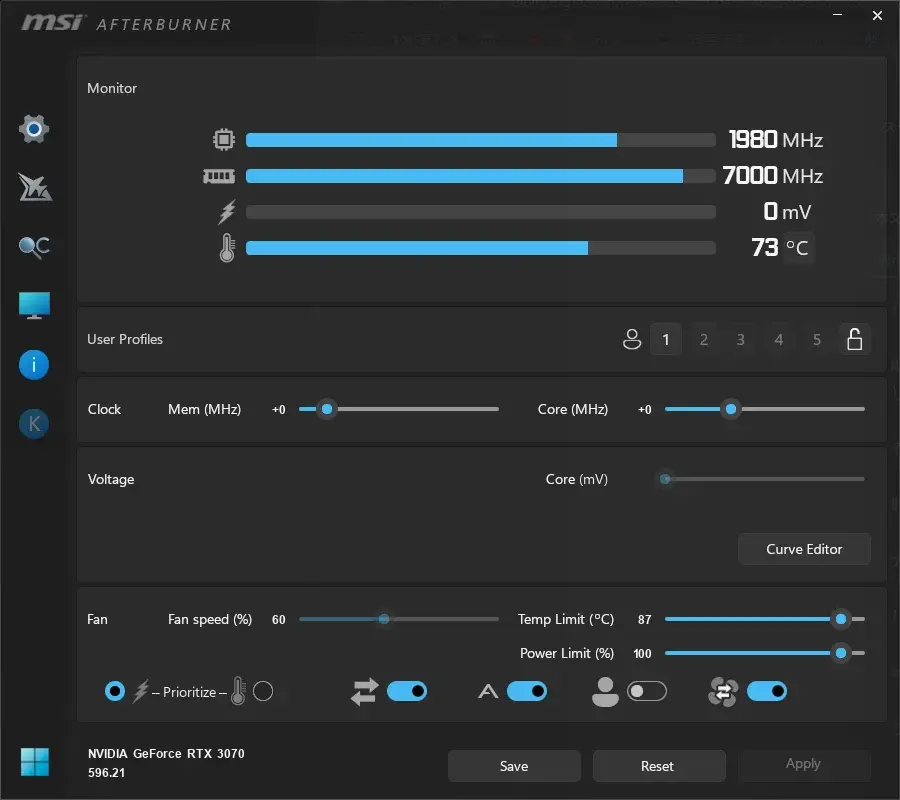Click the sync arrows icon in fan section
The height and width of the screenshot is (800, 900).
364,692
